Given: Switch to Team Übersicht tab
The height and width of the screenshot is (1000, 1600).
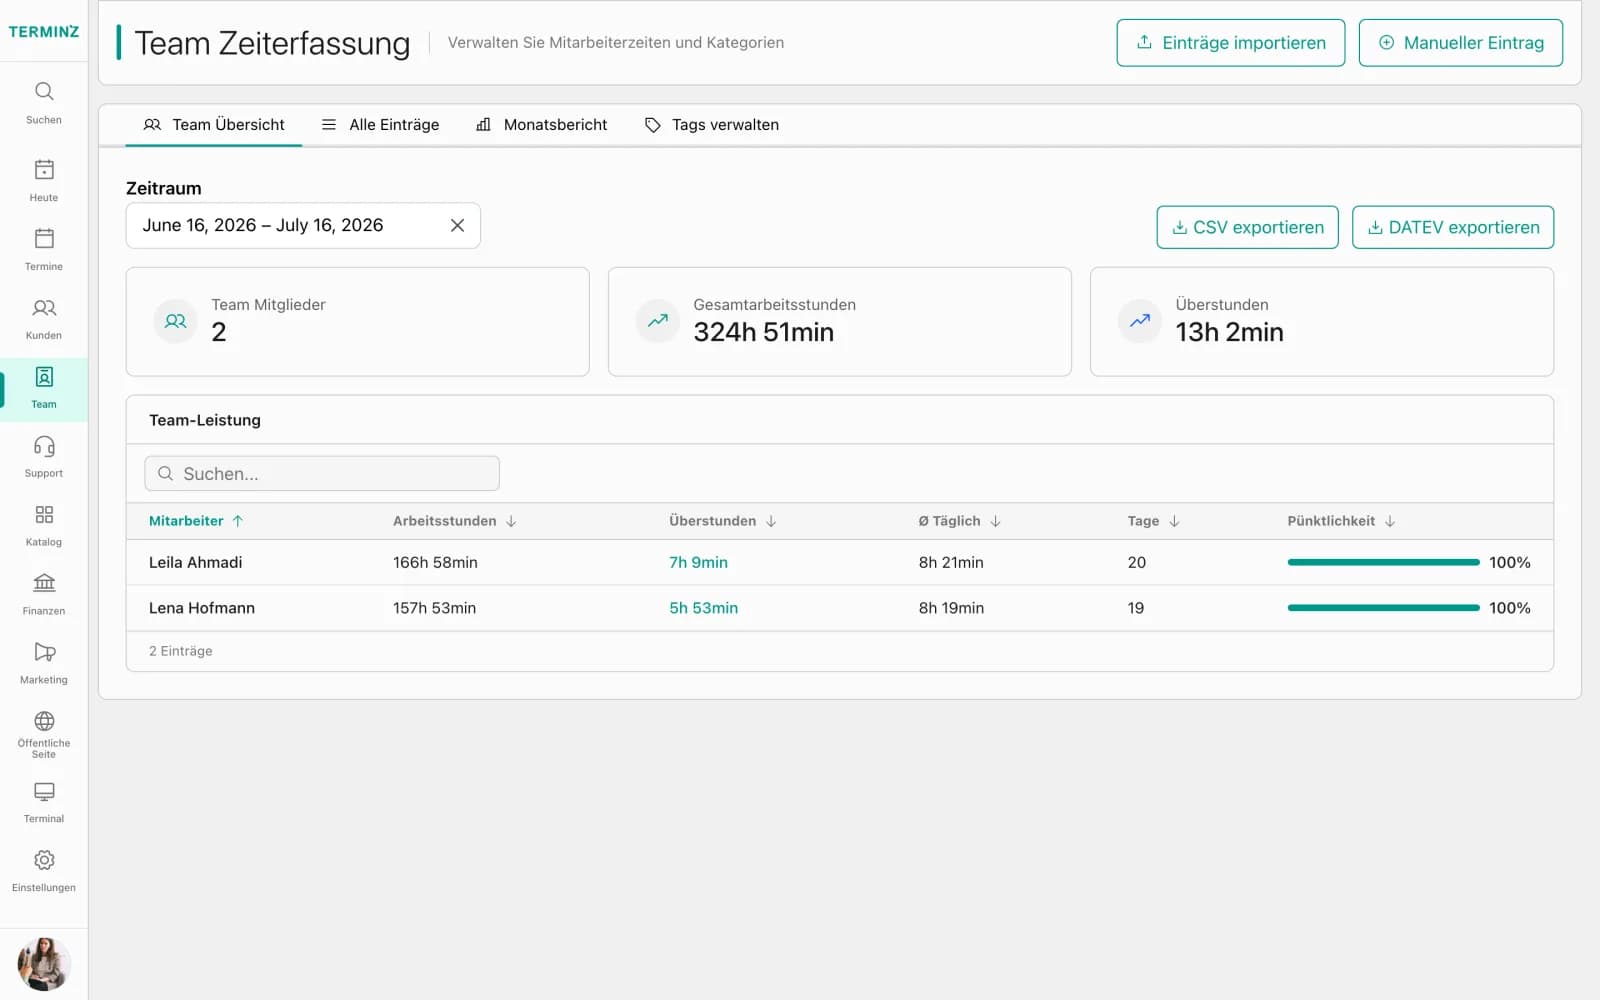Looking at the screenshot, I should (x=214, y=125).
